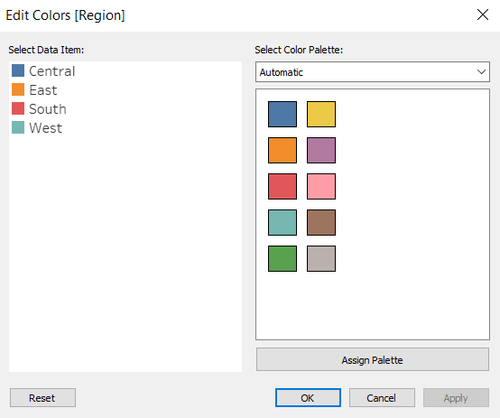Pick the teal palette swatch
Screen dimensions: 500x418
(282, 222)
